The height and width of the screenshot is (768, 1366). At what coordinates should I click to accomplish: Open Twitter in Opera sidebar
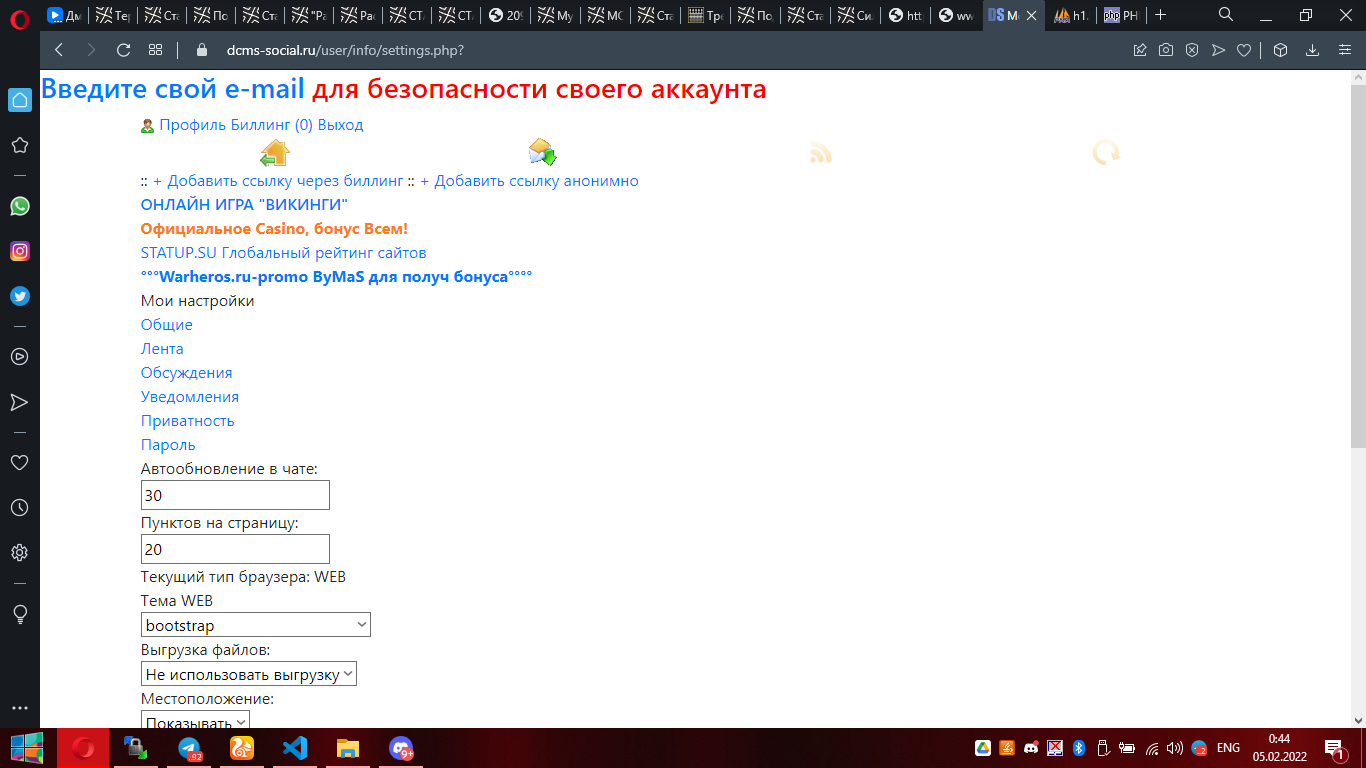[19, 296]
